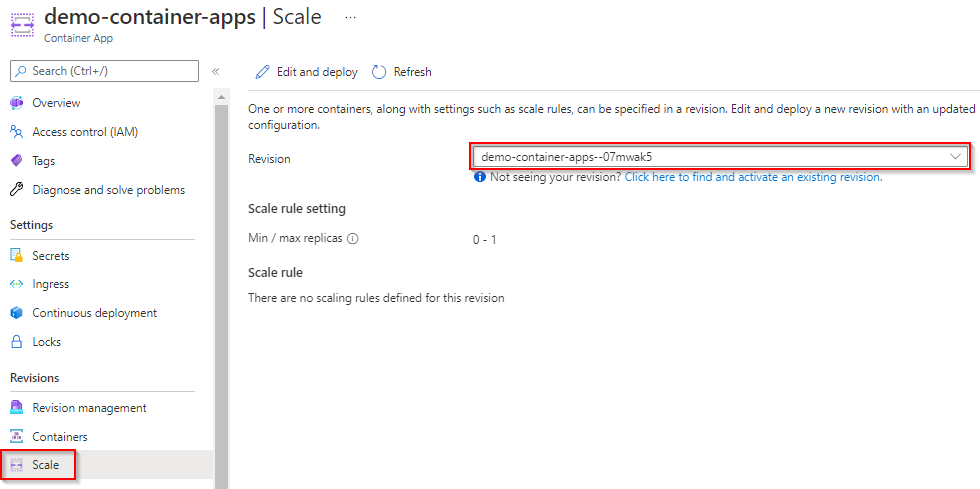Open the ellipsis more options in title
This screenshot has height=489, width=980.
351,18
